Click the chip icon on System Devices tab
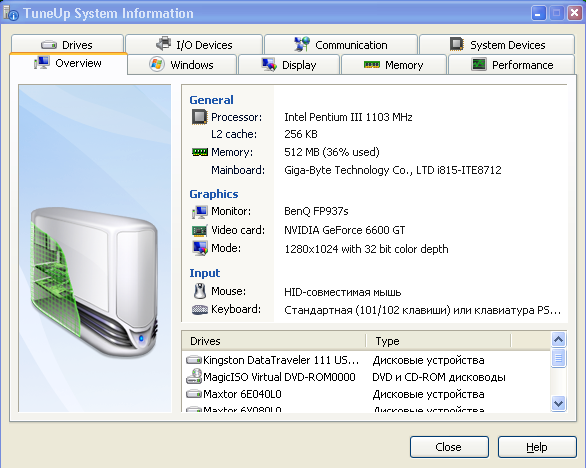 point(457,44)
